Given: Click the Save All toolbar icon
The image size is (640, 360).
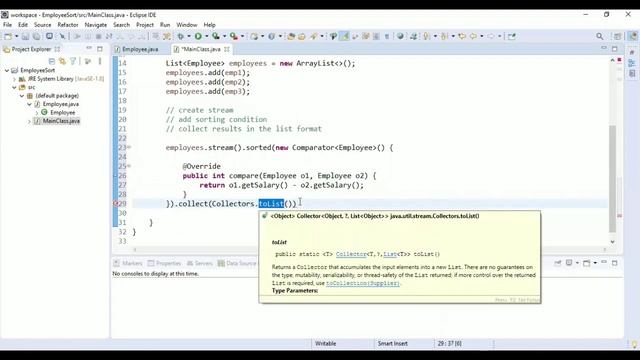Looking at the screenshot, I should [x=36, y=36].
